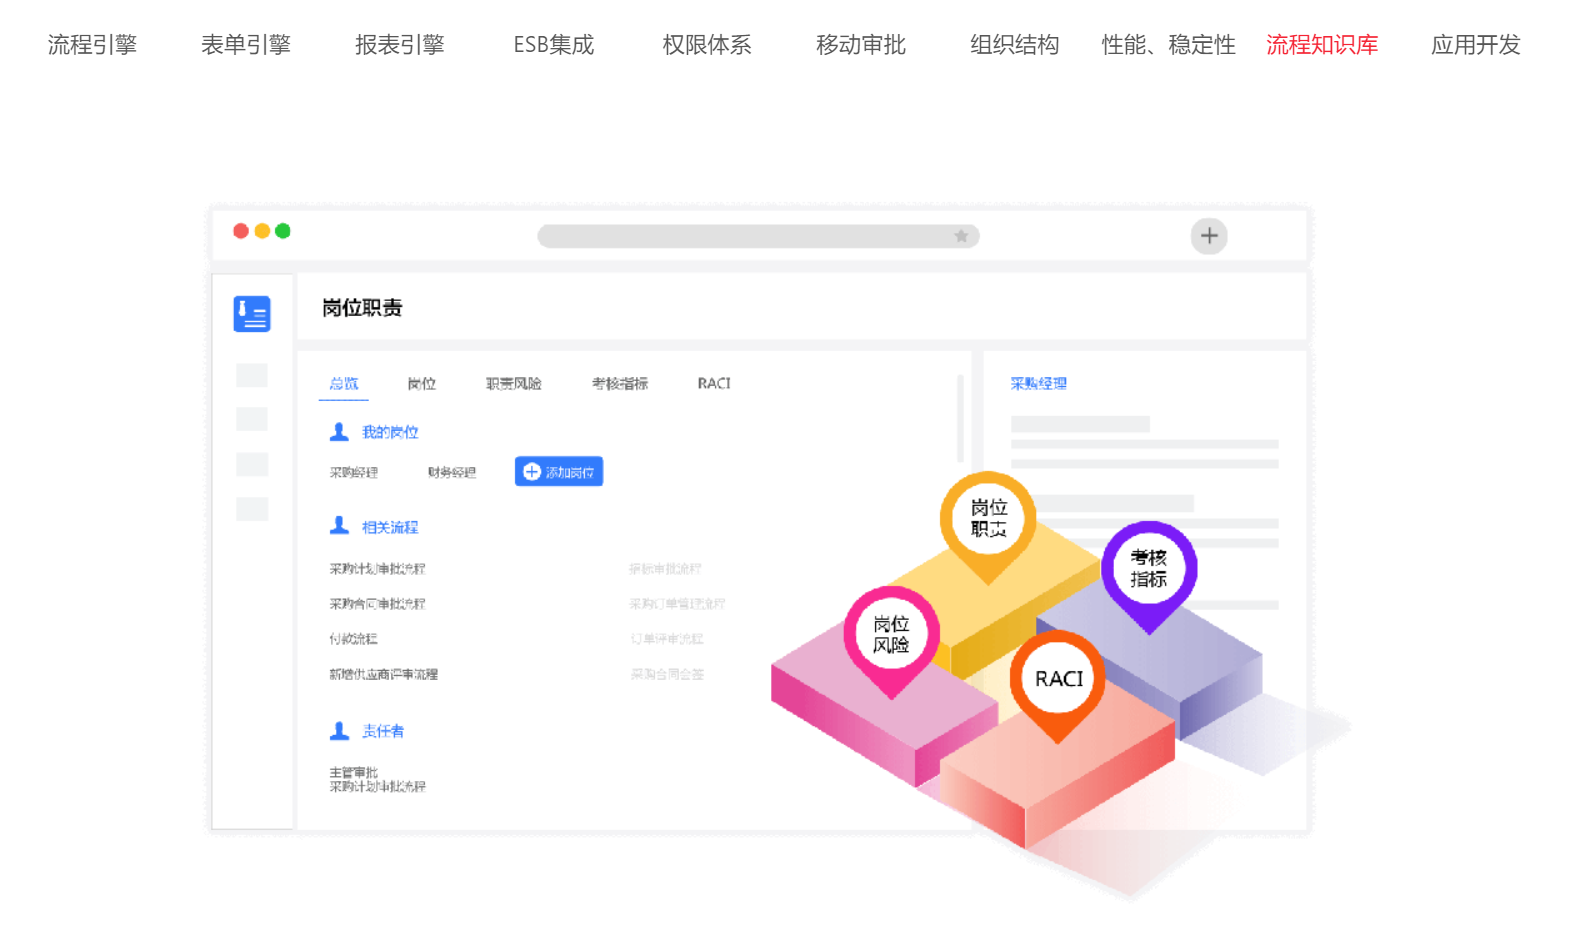
Task: Click the person icon beside 我的岗位
Action: pos(339,431)
